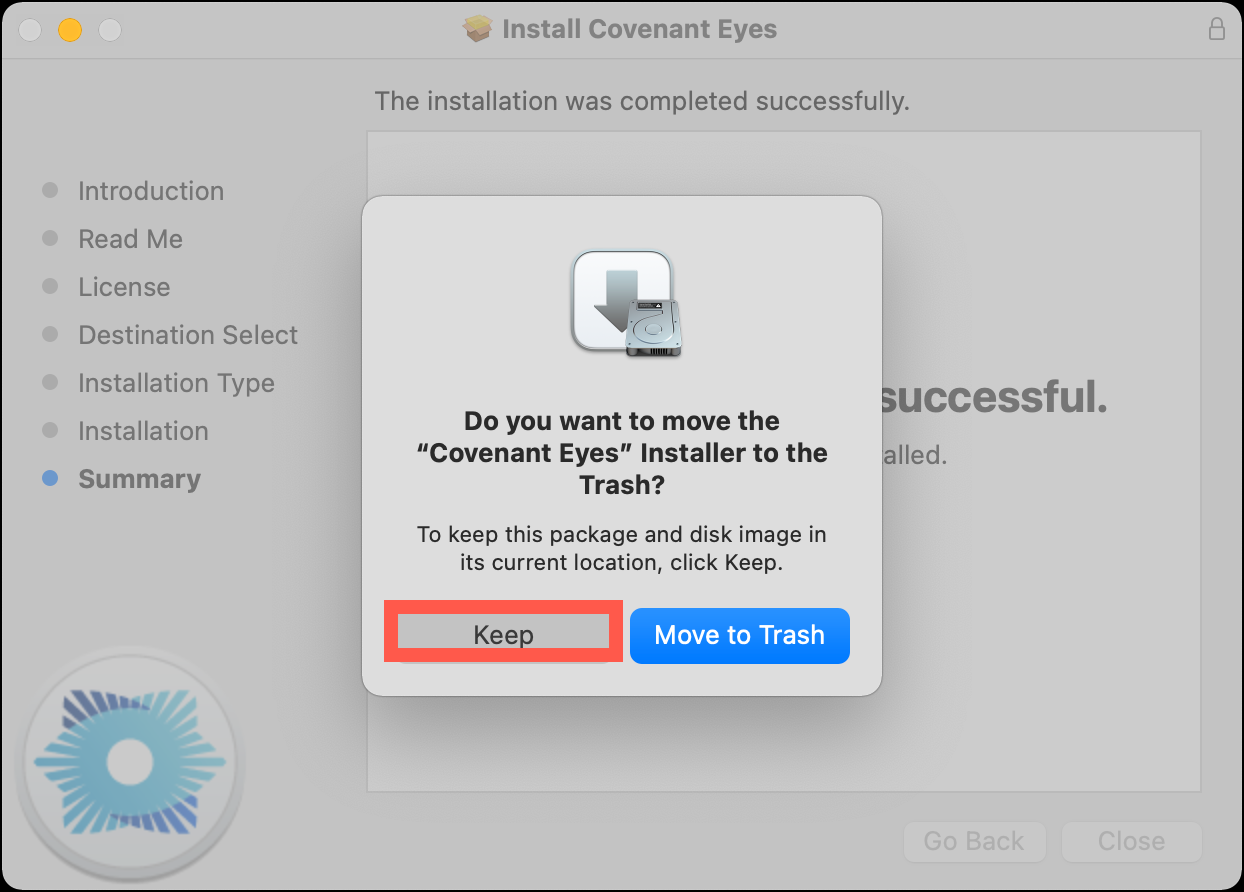The image size is (1244, 892).
Task: Click the lock icon in title bar
Action: 1217,28
